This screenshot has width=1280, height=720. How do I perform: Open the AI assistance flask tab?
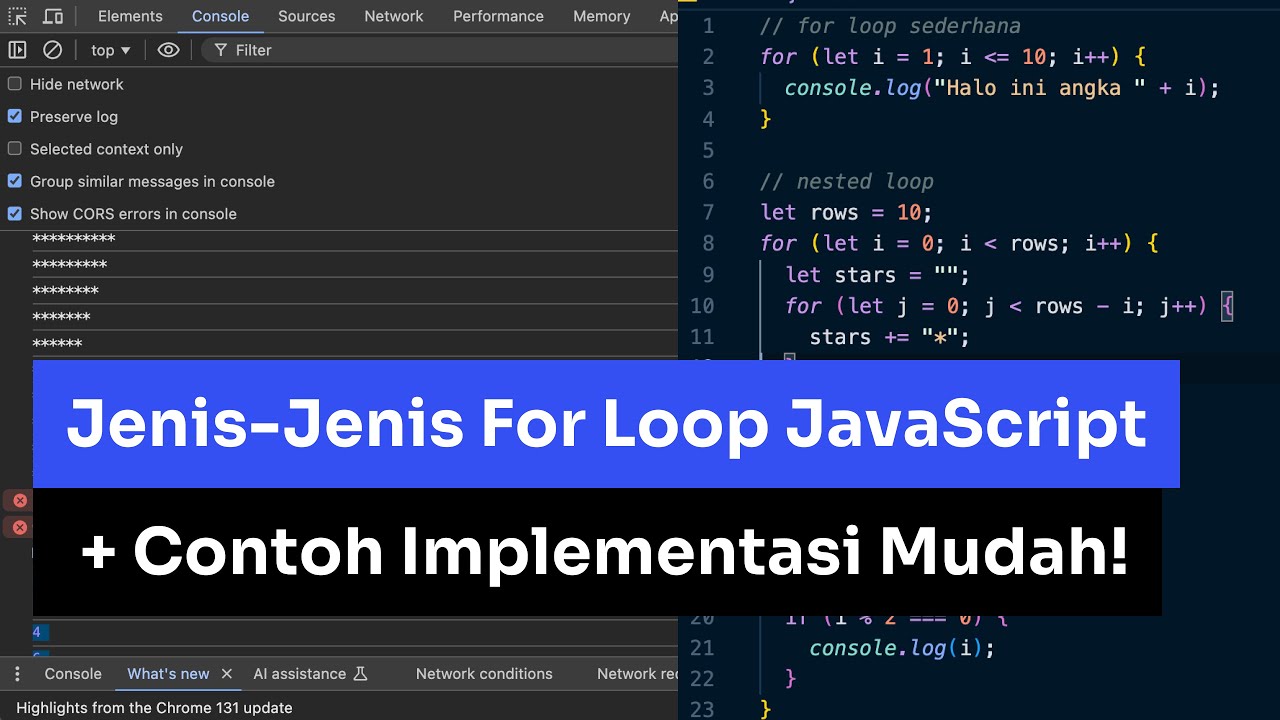(310, 674)
